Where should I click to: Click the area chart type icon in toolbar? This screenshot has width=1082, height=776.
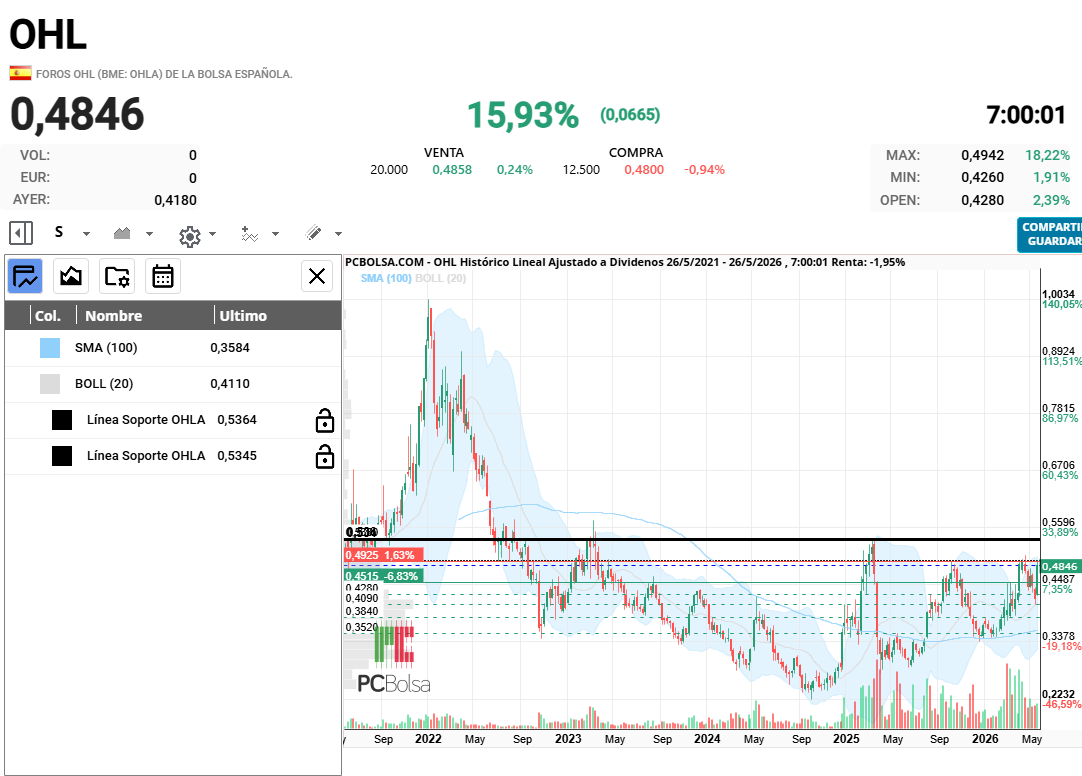click(x=122, y=233)
